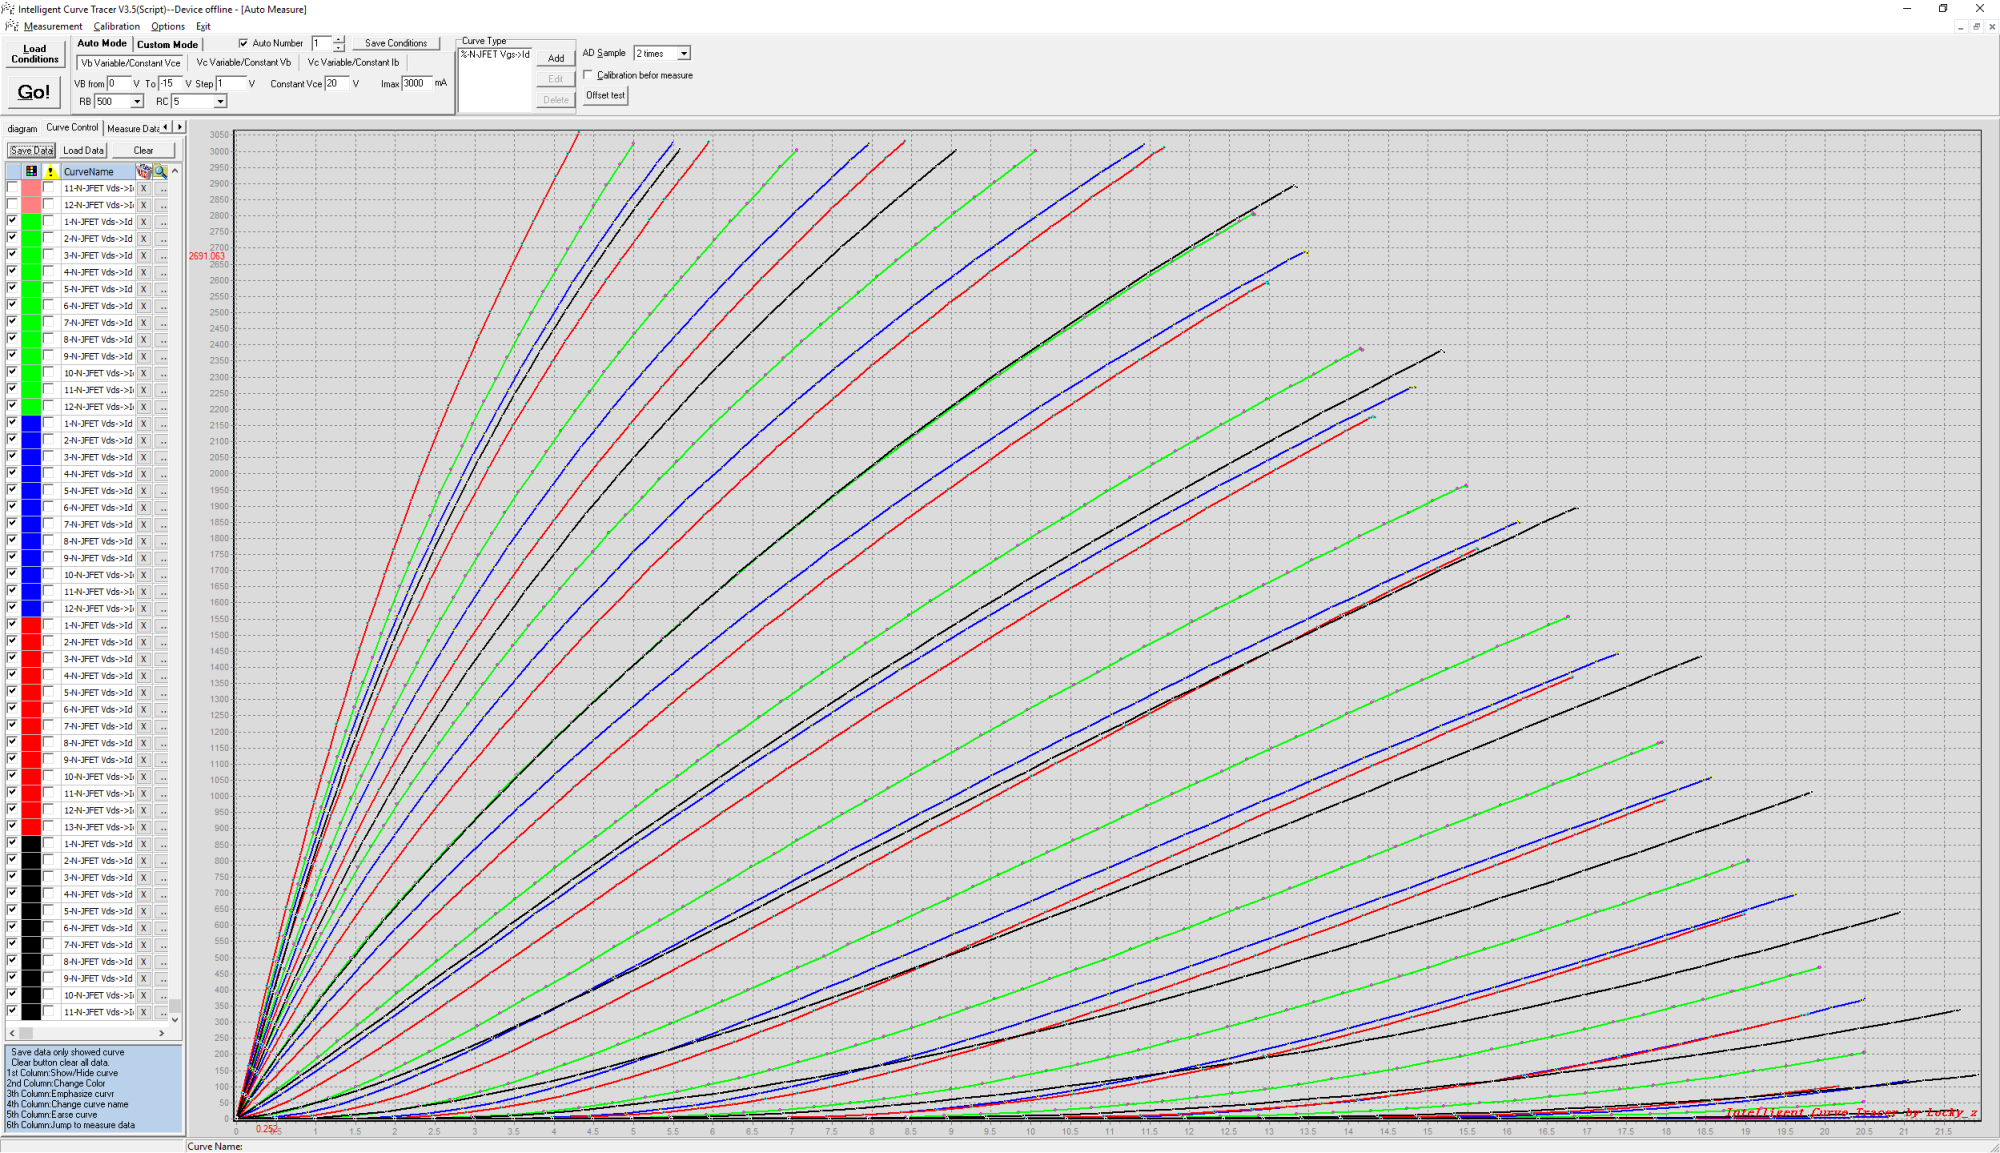Open the Calibration menu
The height and width of the screenshot is (1153, 2000).
[116, 26]
